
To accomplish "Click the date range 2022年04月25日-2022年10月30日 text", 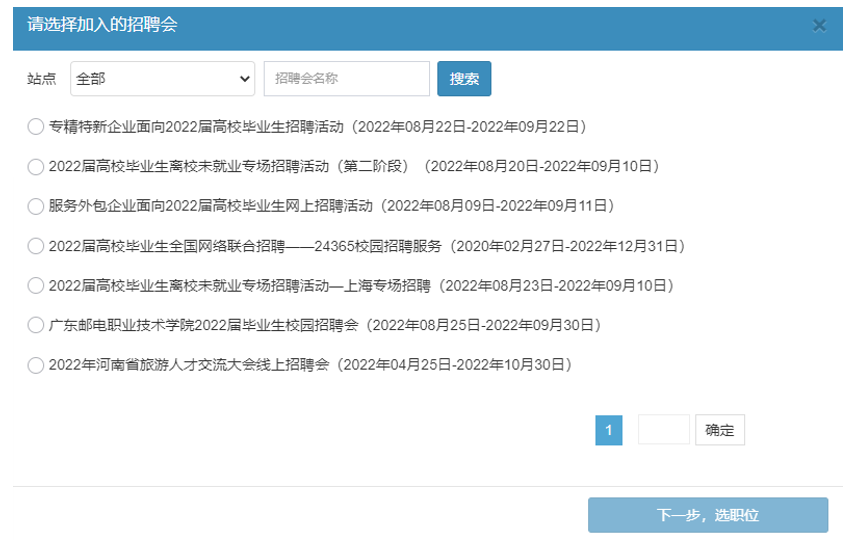I will [457, 366].
